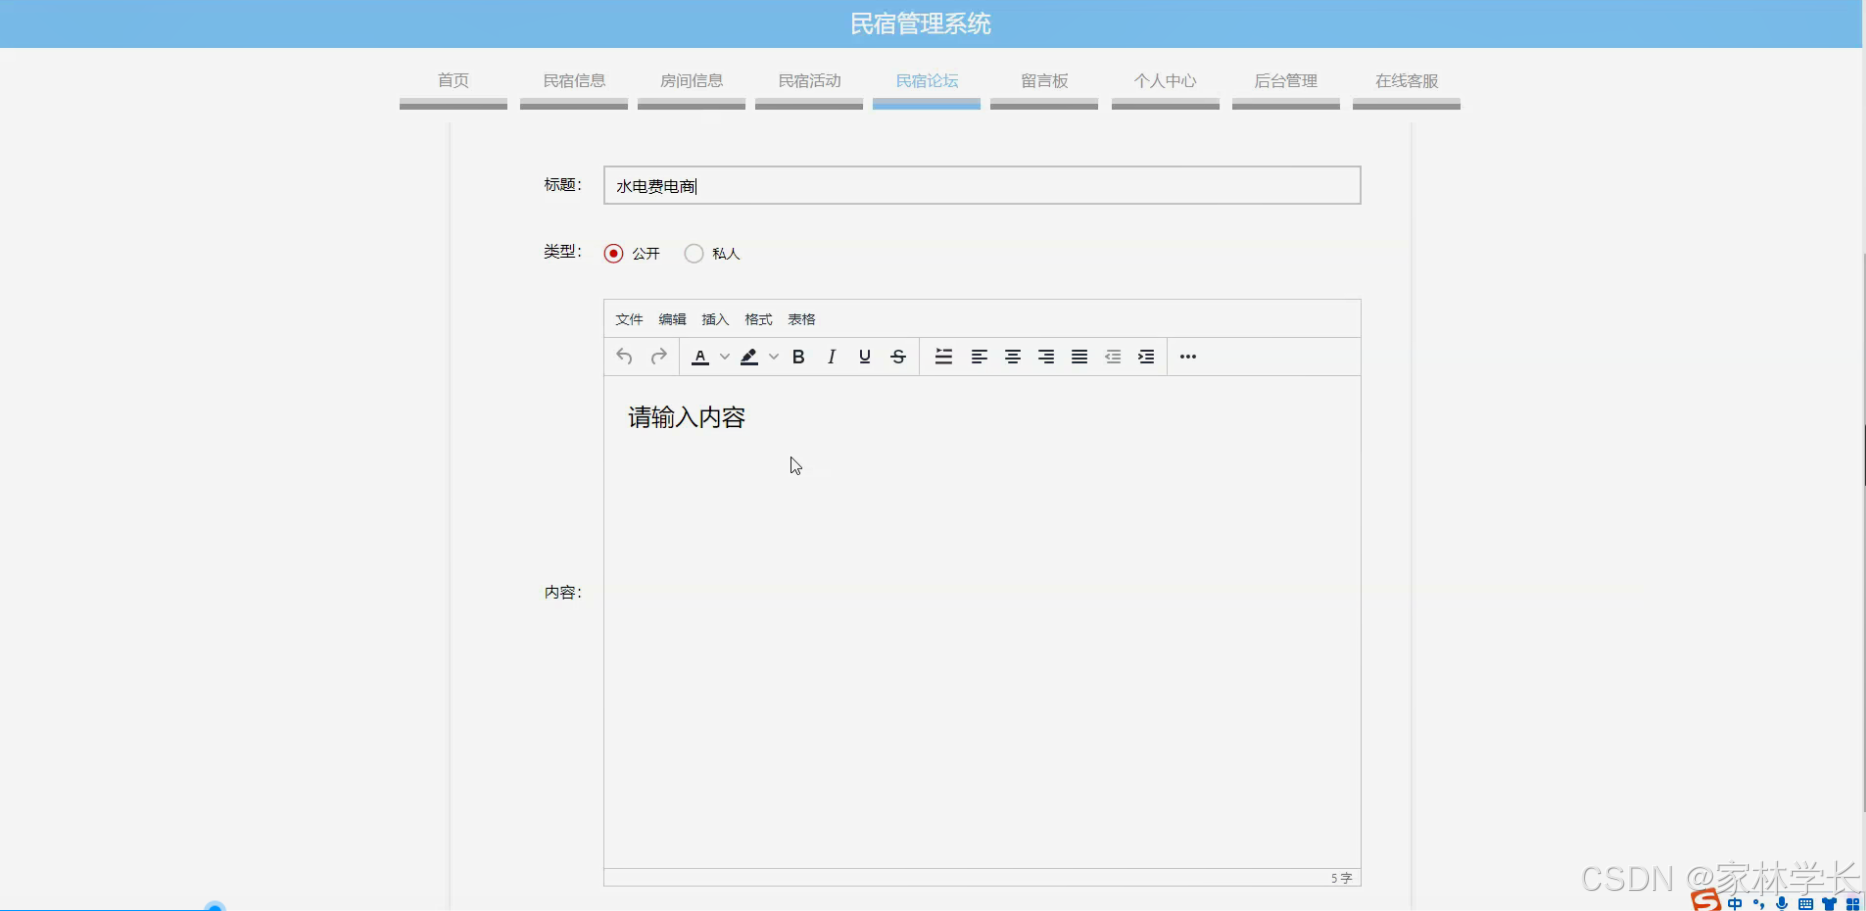Viewport: 1866px width, 911px height.
Task: Click the Redo icon in the editor toolbar
Action: [659, 356]
